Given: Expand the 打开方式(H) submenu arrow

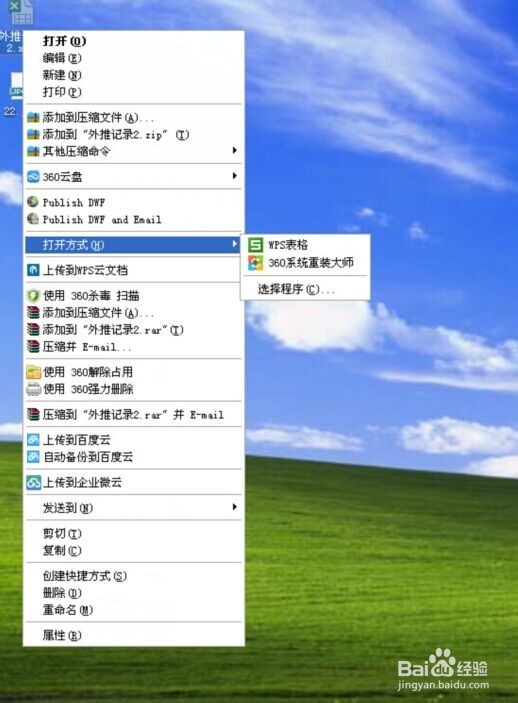Looking at the screenshot, I should click(x=235, y=244).
